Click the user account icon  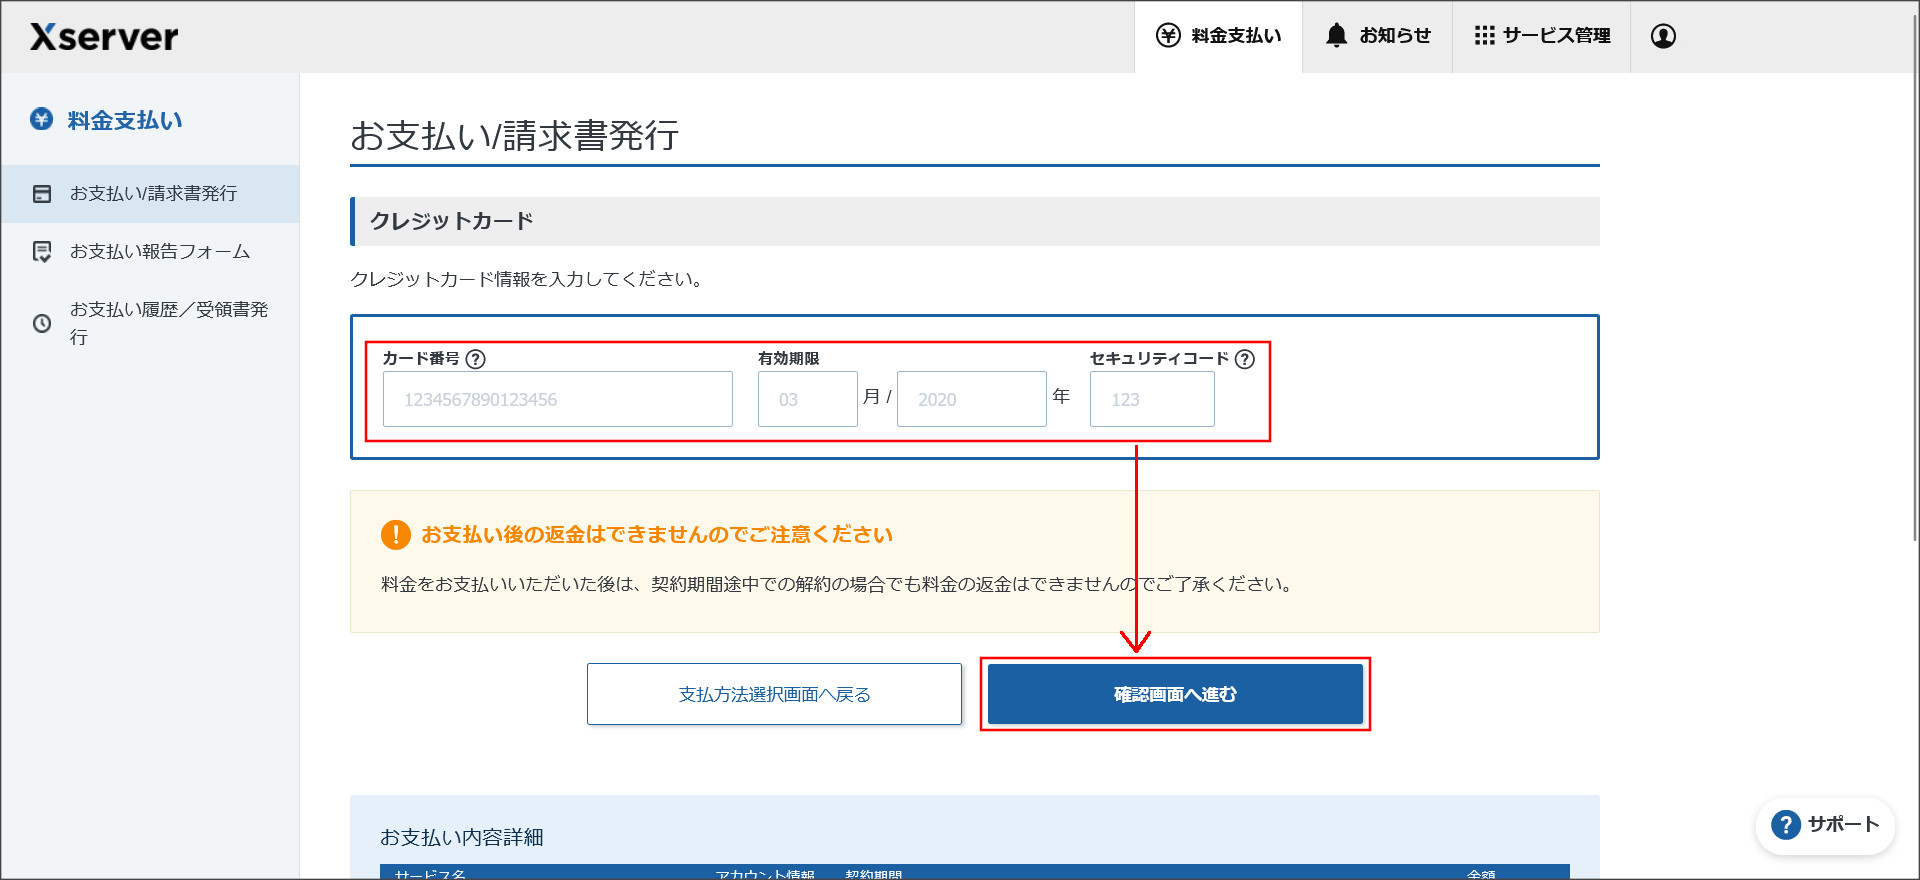click(1663, 36)
